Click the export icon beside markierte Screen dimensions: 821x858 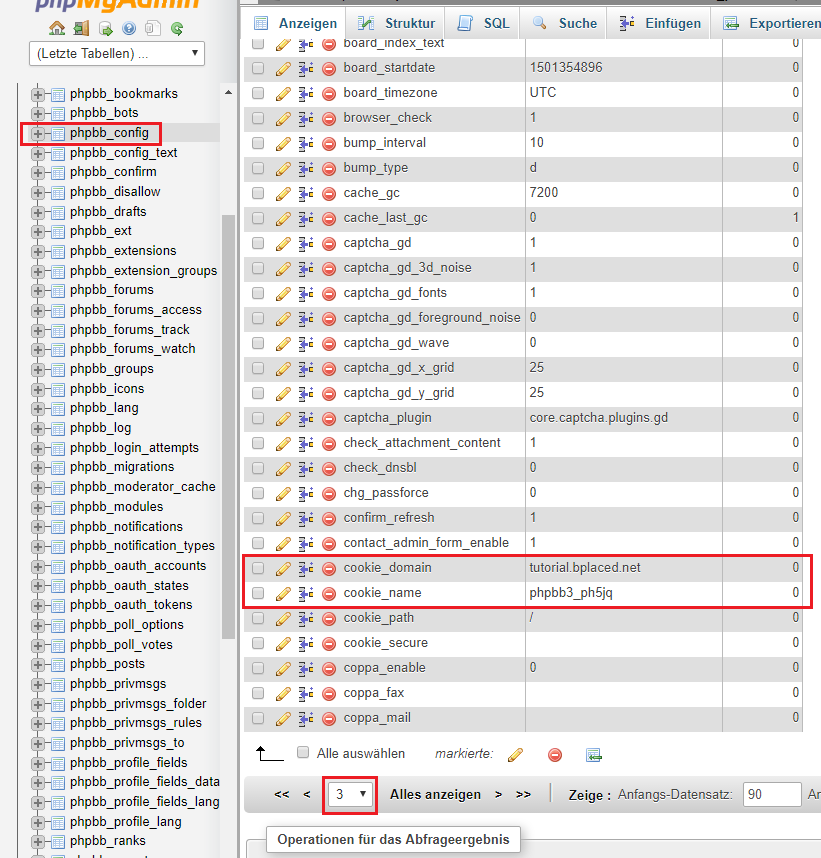point(593,755)
